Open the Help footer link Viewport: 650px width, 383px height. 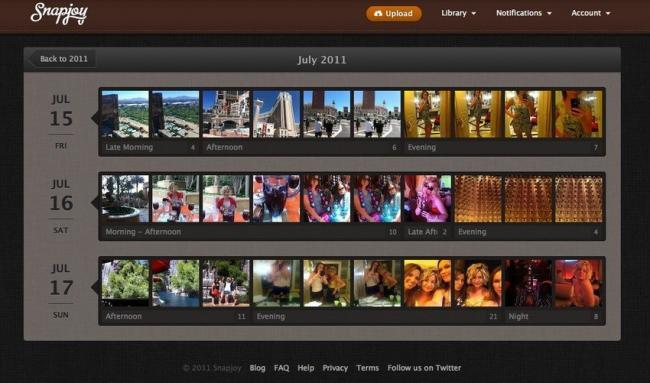click(306, 368)
